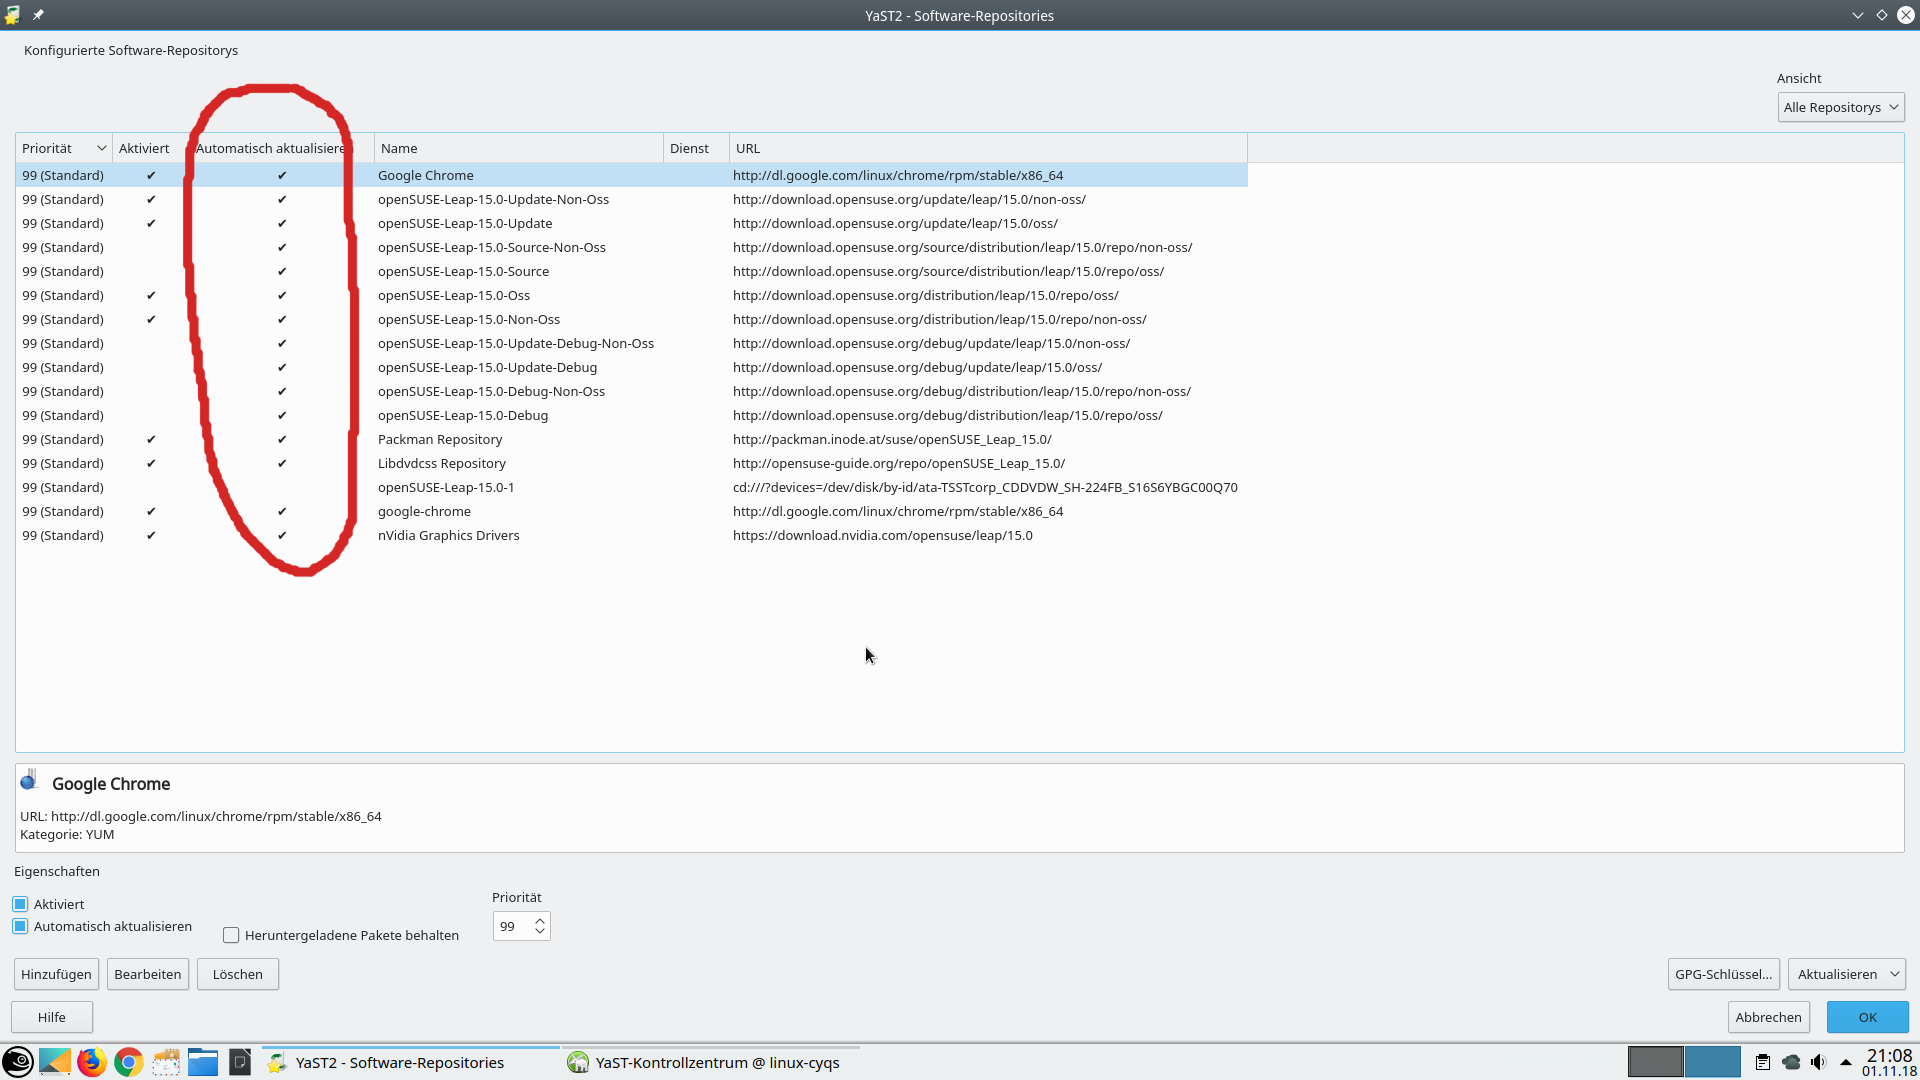Select the nVidia Graphics Drivers row
1920x1080 pixels.
tap(631, 535)
